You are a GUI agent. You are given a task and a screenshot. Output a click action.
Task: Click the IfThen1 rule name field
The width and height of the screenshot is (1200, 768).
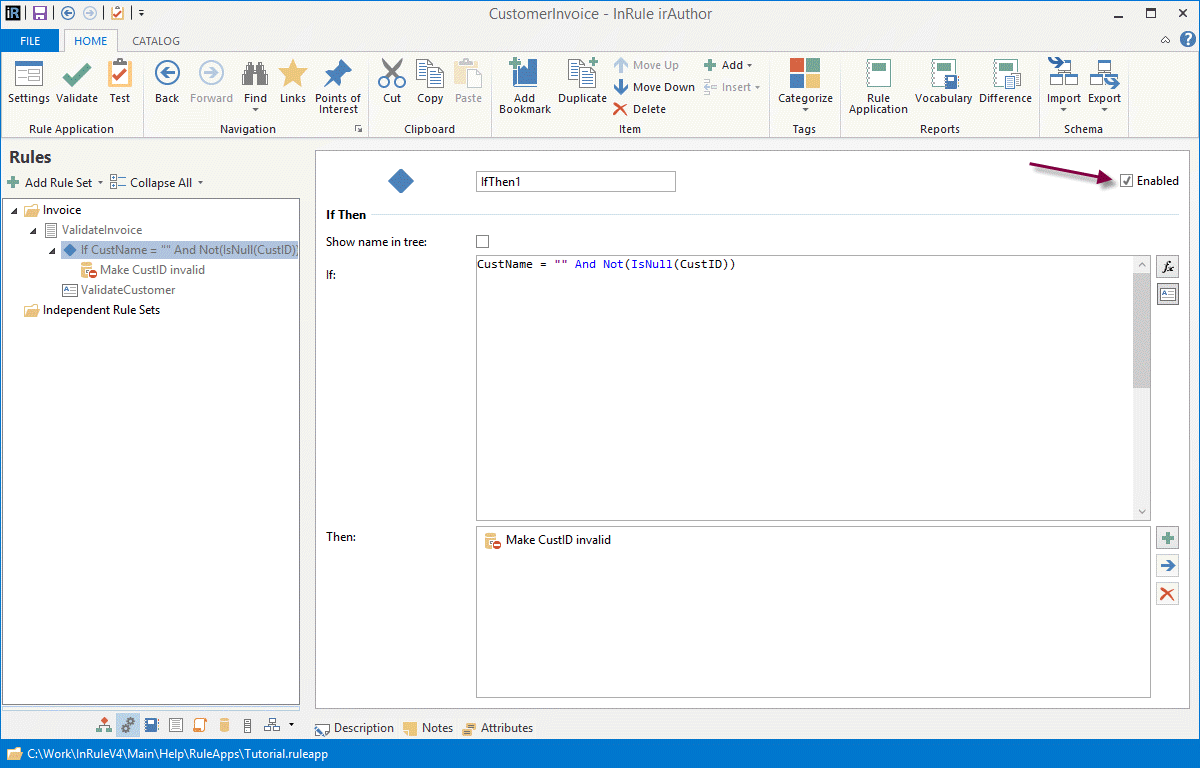(x=575, y=181)
